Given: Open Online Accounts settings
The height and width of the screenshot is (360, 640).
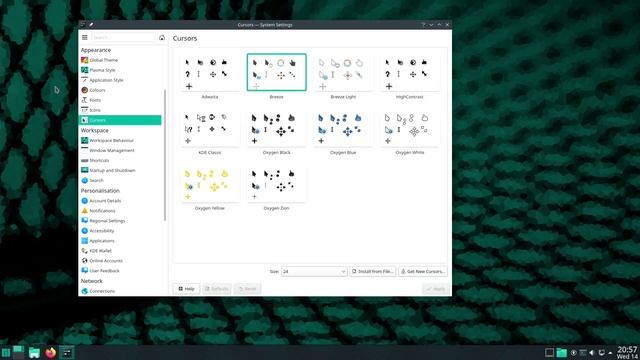Looking at the screenshot, I should pos(120,261).
